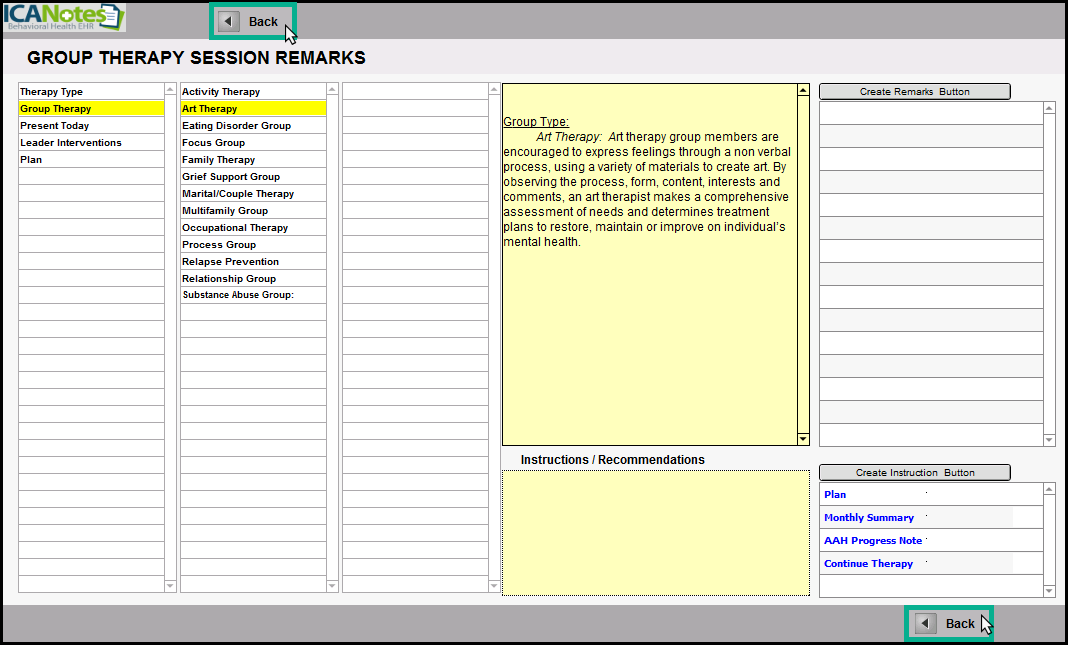Viewport: 1068px width, 645px height.
Task: Pick Relapse Prevention from the list
Action: pyautogui.click(x=230, y=262)
